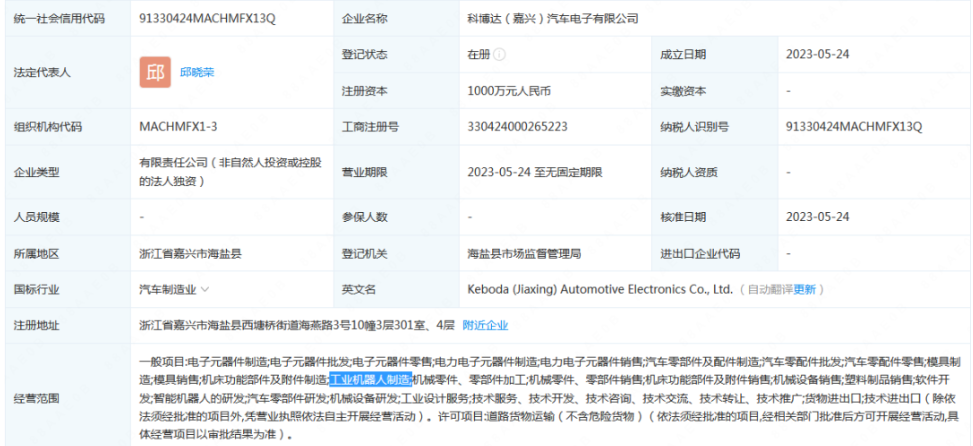Click the 注册地址 label

[37, 325]
